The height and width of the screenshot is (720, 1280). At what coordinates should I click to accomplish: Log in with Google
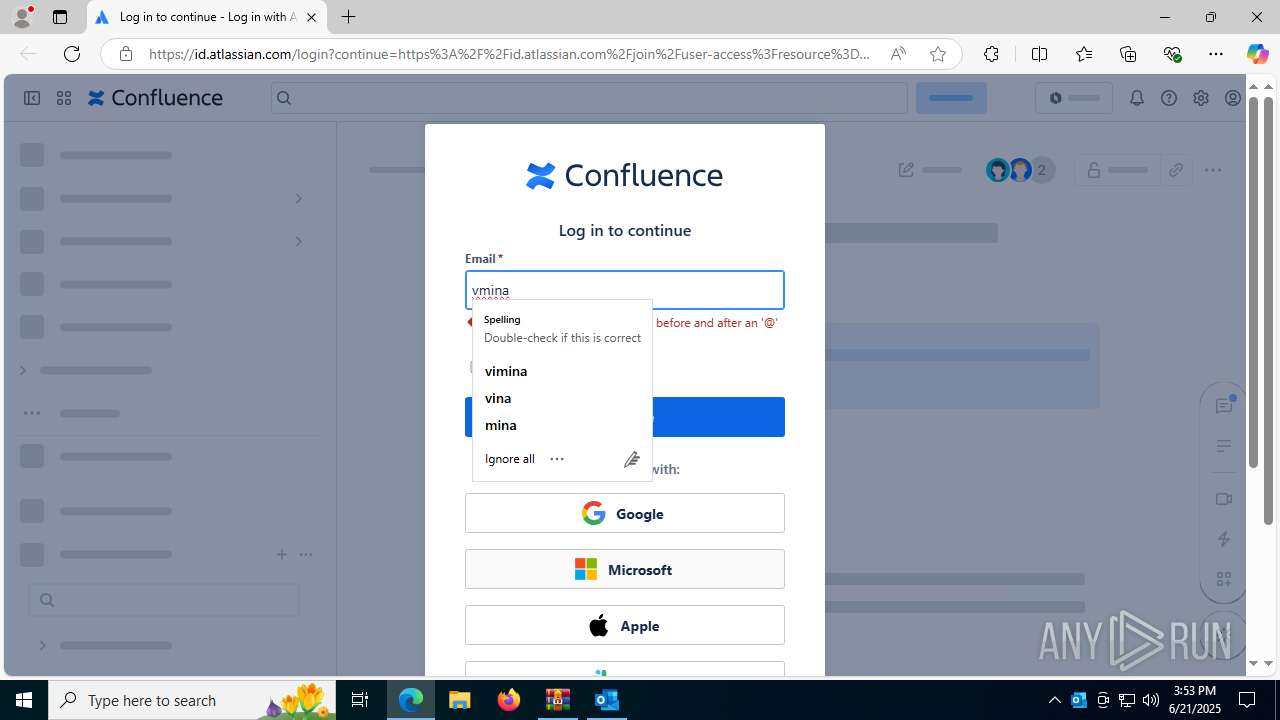(x=625, y=513)
